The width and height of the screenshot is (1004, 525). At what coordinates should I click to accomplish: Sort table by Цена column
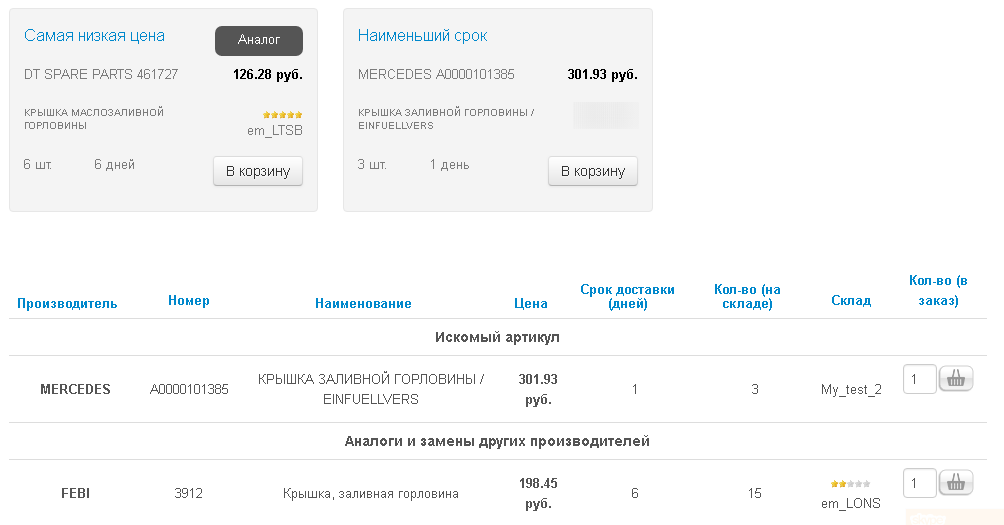click(531, 303)
